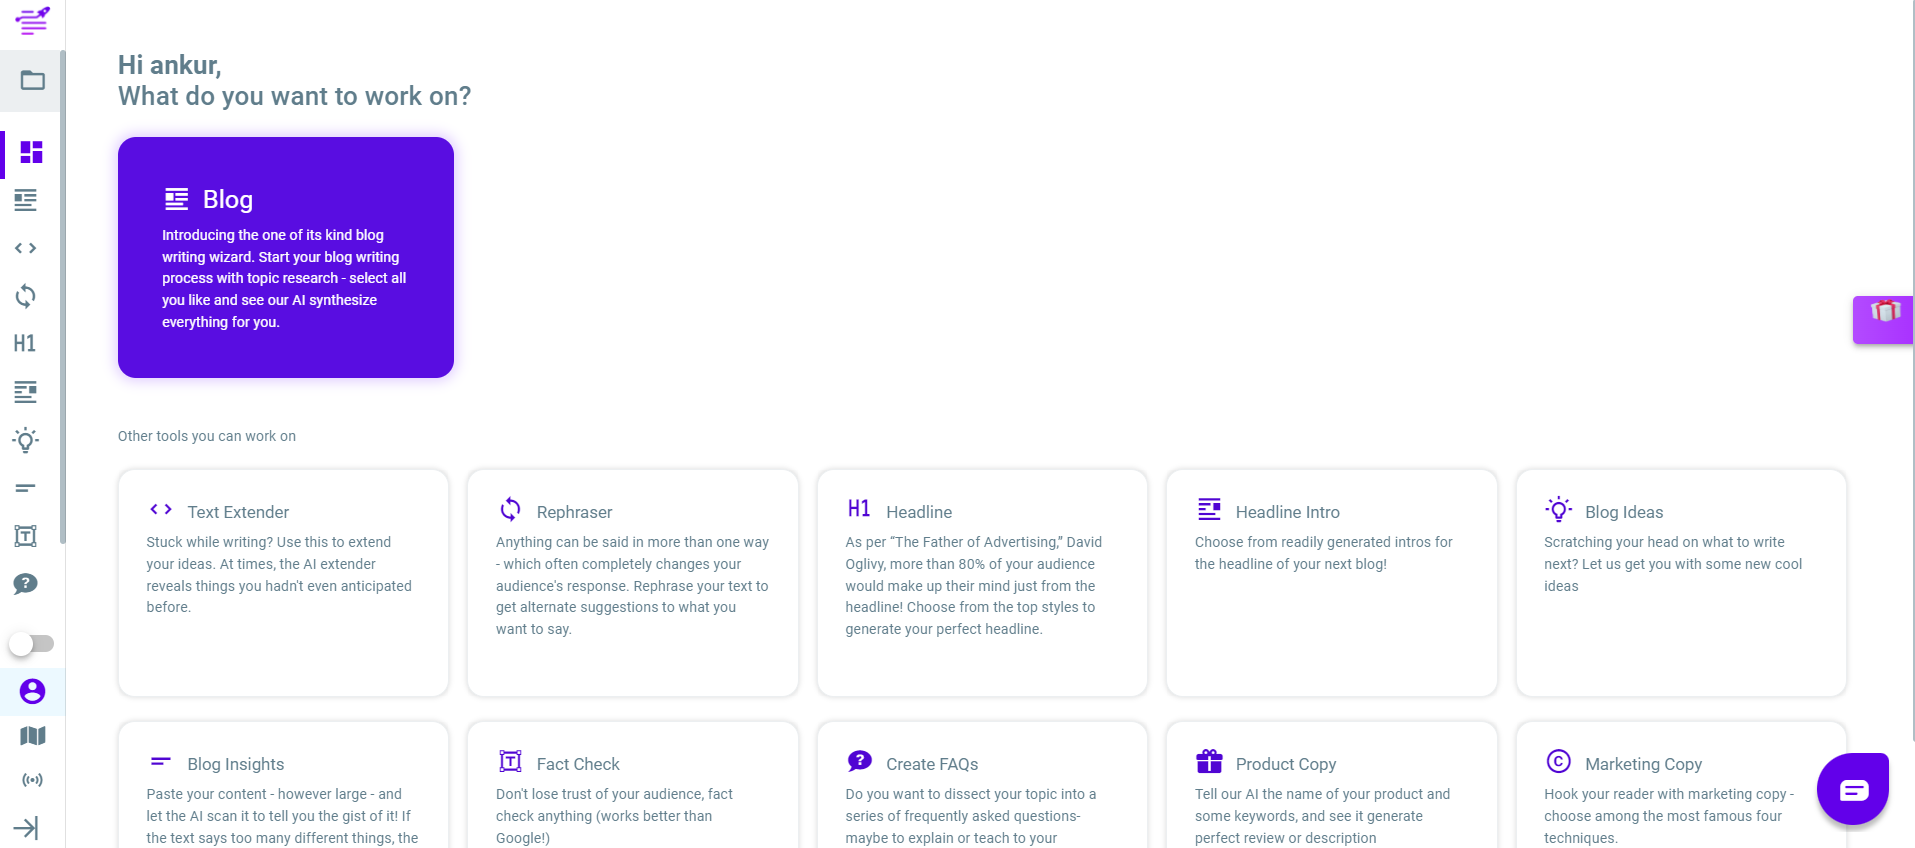The height and width of the screenshot is (848, 1915).
Task: Open Rephraser from sidebar refresh icon
Action: coord(26,296)
